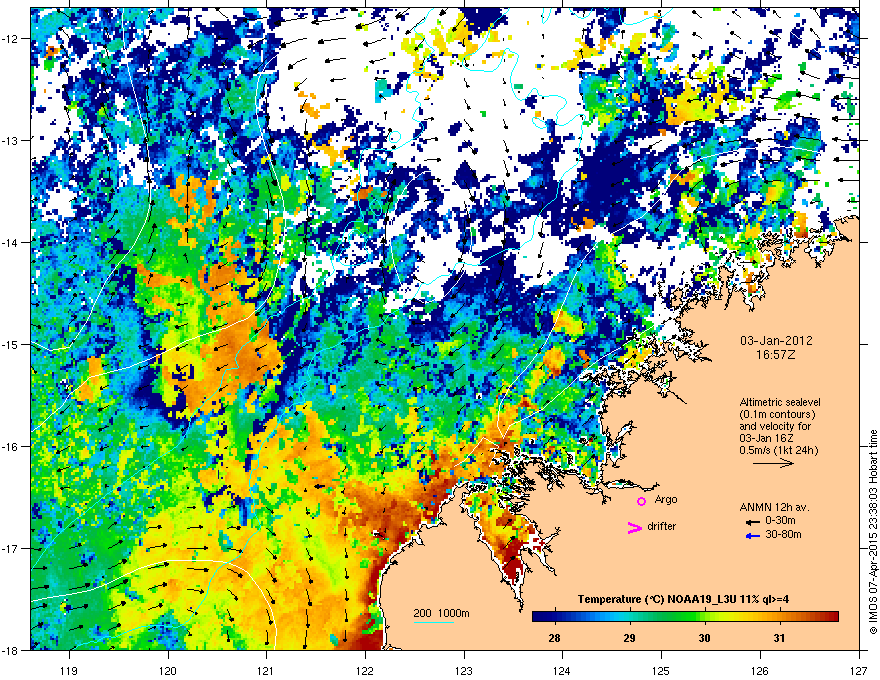
Task: Click the cyan bathymetry legend line
Action: coord(433,623)
